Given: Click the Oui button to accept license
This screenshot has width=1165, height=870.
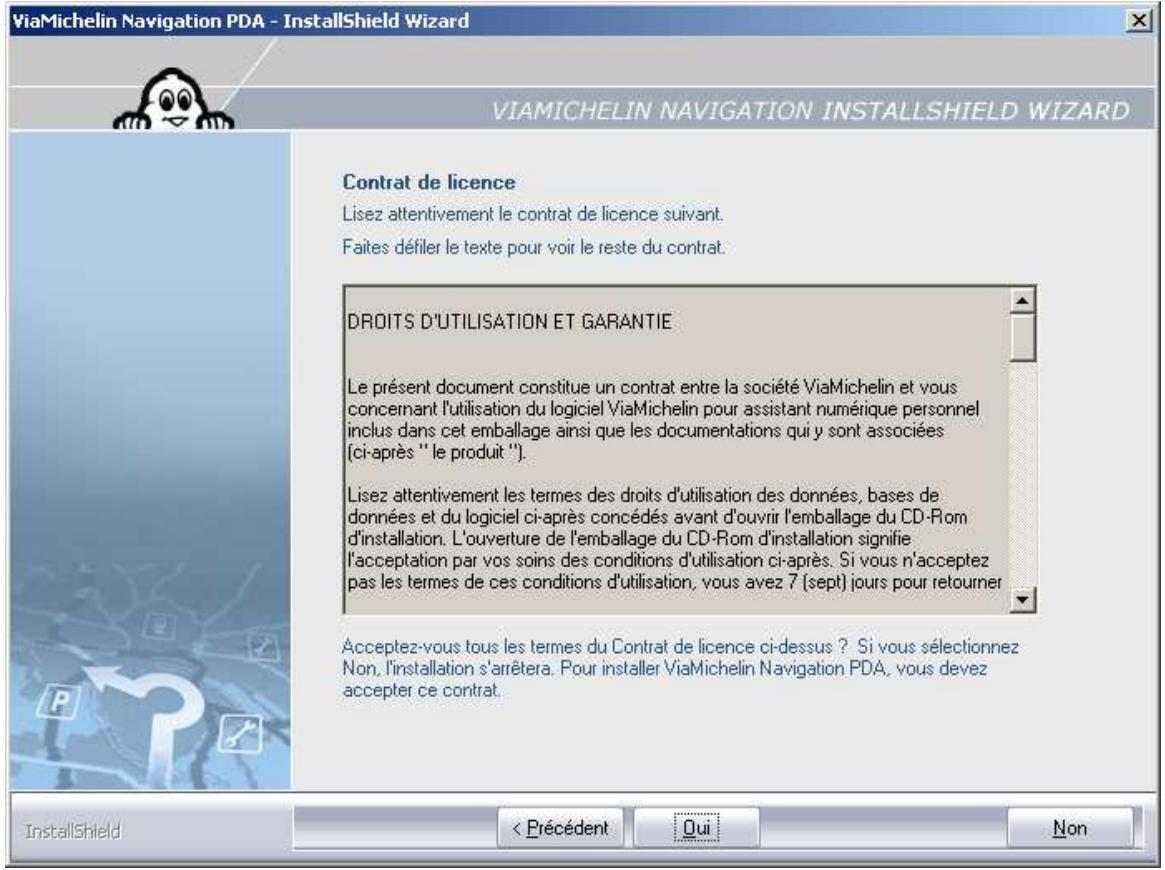Looking at the screenshot, I should tap(696, 828).
